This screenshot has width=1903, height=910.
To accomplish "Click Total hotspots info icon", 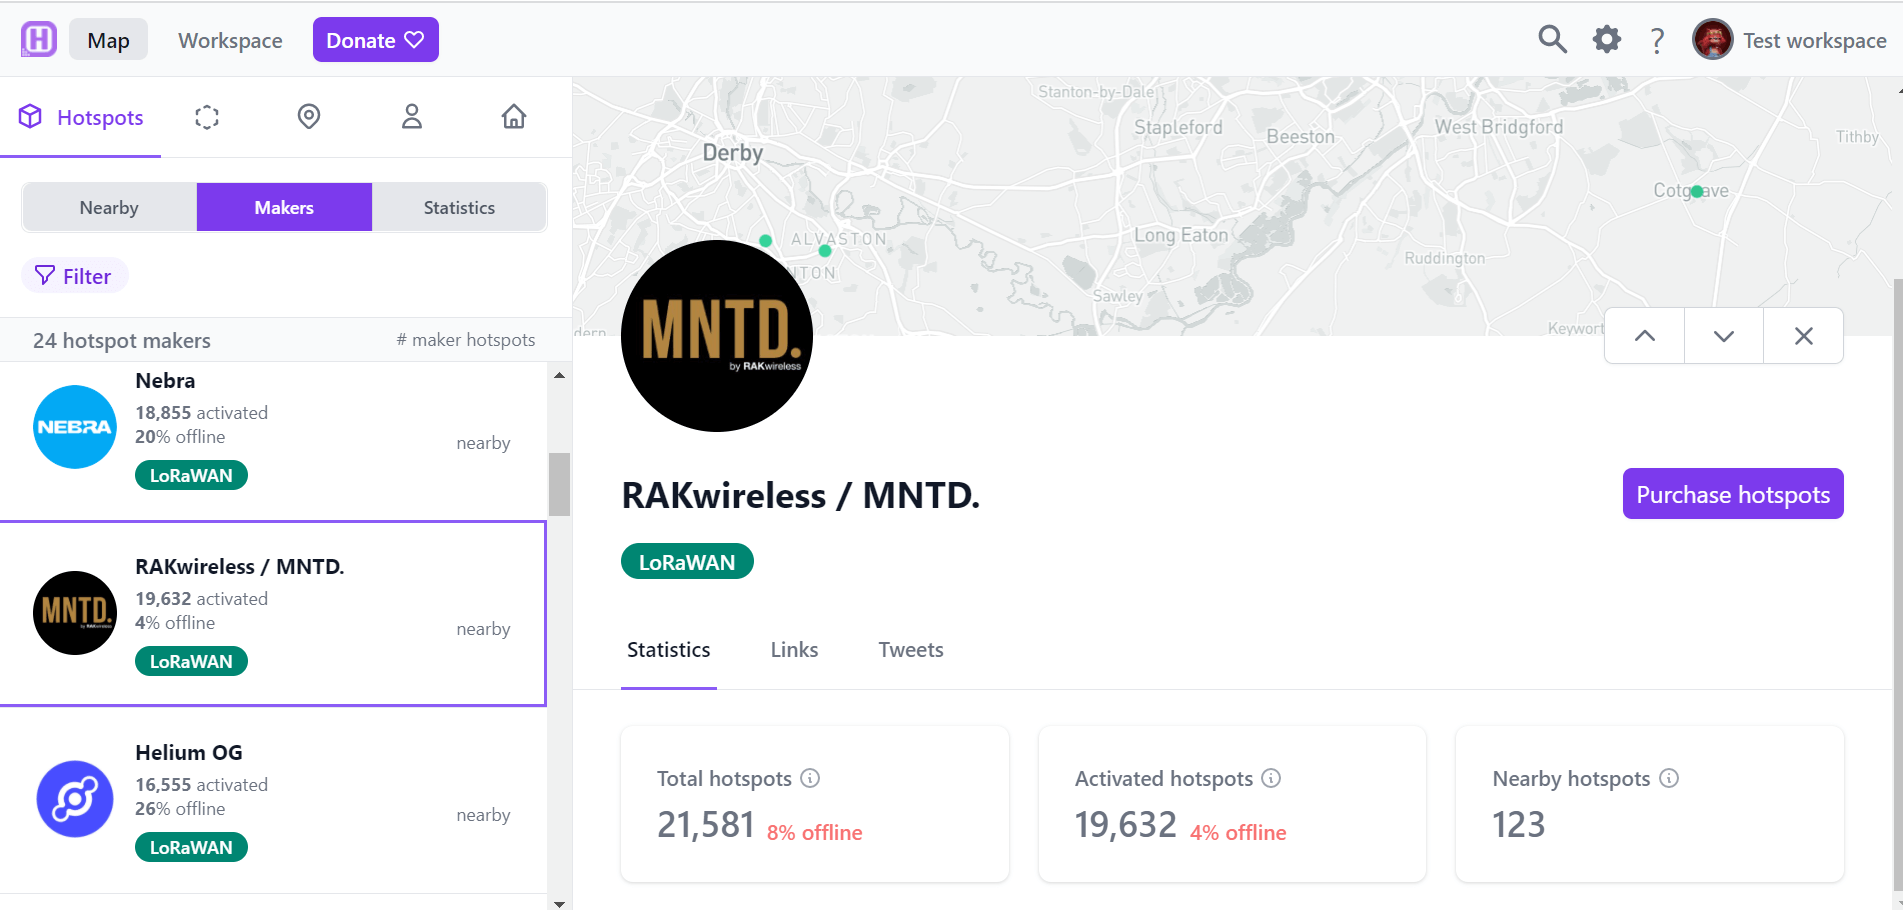I will coord(811,778).
